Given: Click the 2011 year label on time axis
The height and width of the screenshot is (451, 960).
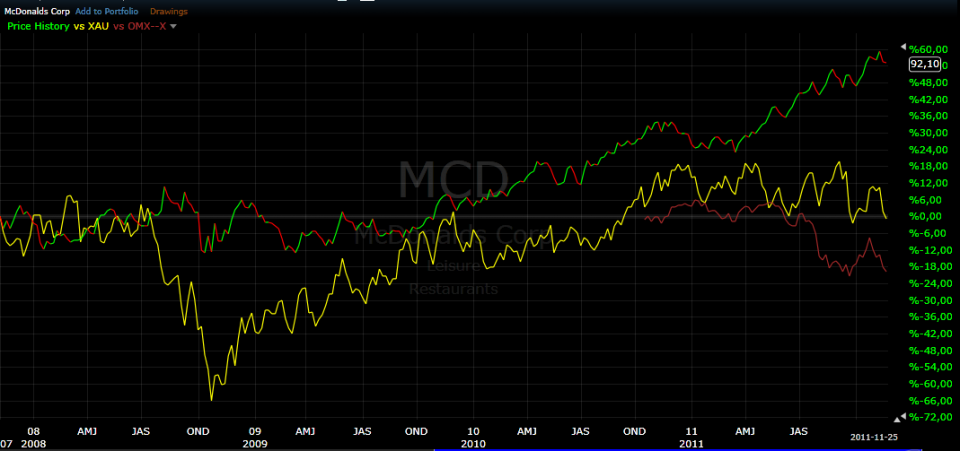Looking at the screenshot, I should coord(692,443).
